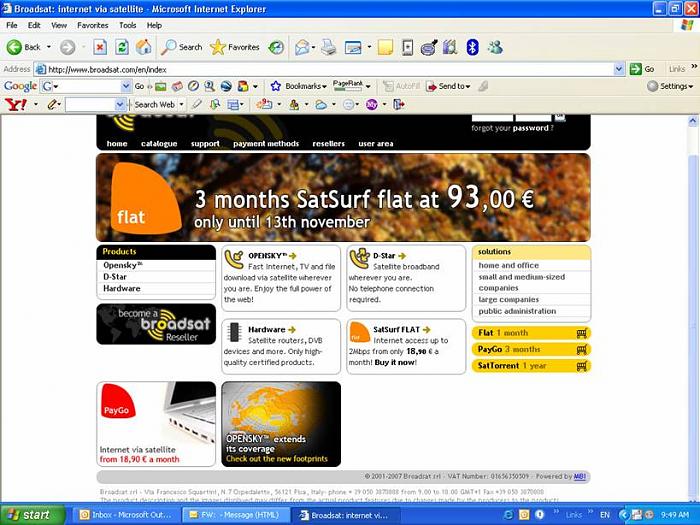
Task: Click the PayGo internet via satellite thumbnail
Action: pos(156,424)
